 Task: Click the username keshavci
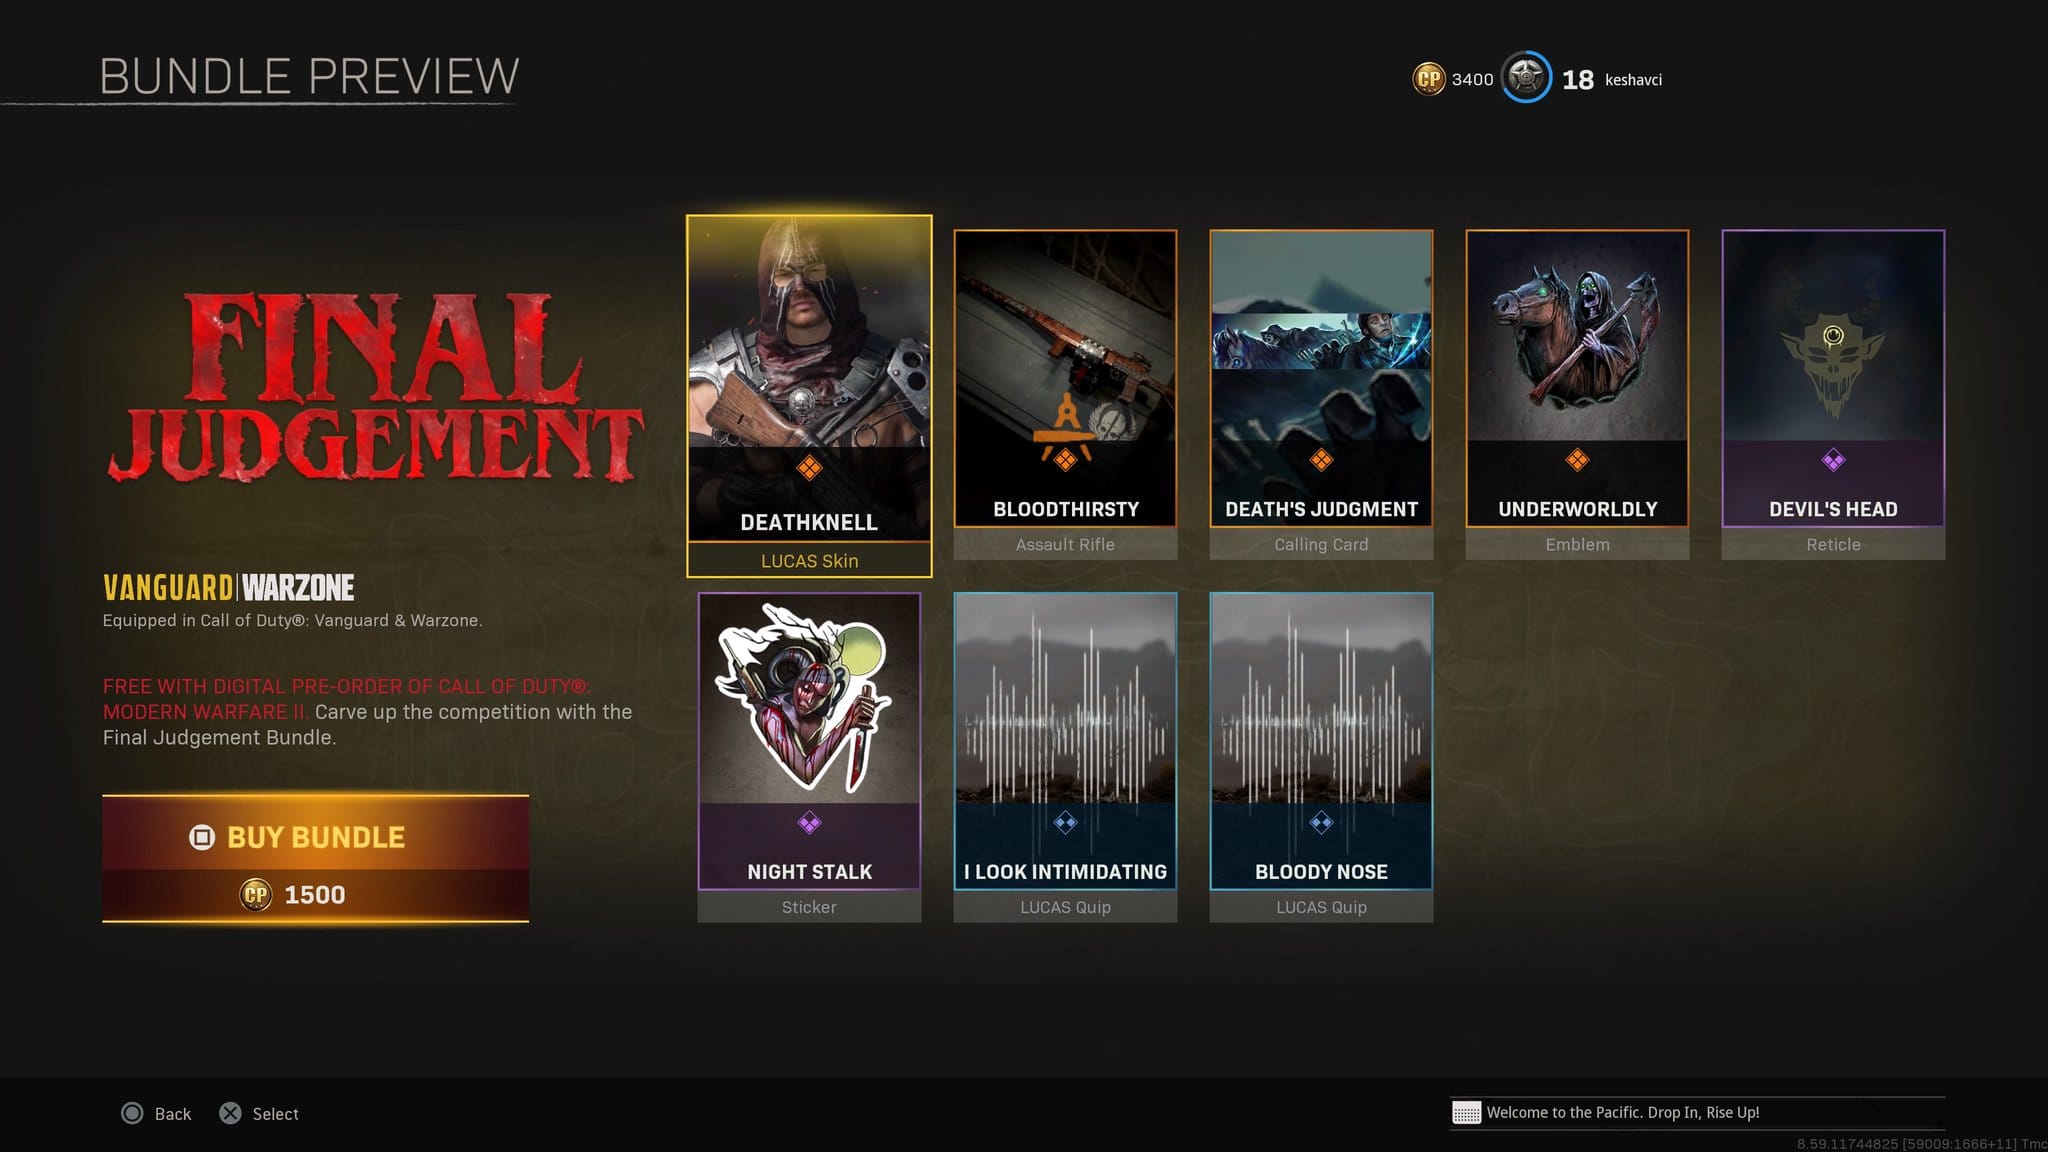(x=1633, y=79)
